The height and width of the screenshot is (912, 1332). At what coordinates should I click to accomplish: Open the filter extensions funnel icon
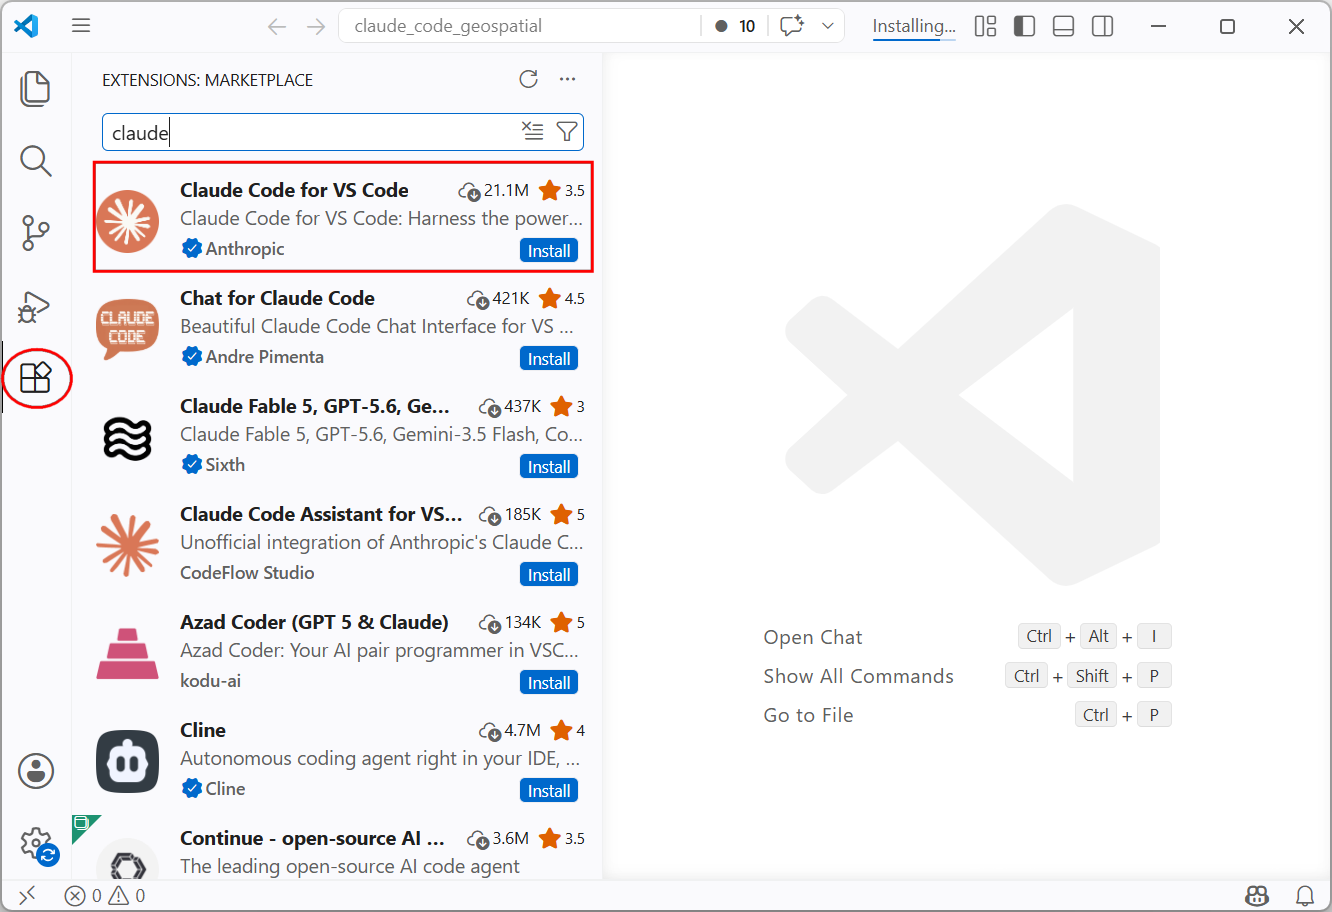pos(567,131)
